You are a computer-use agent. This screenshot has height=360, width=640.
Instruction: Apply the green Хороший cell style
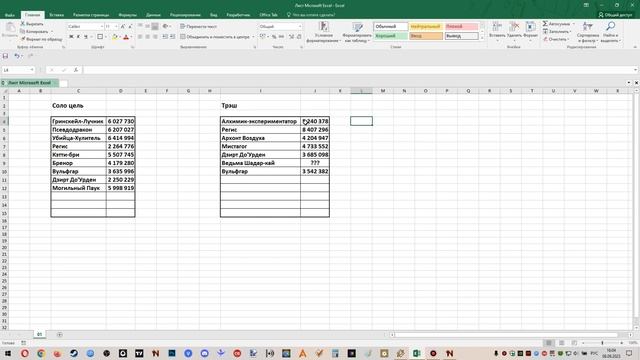click(390, 36)
